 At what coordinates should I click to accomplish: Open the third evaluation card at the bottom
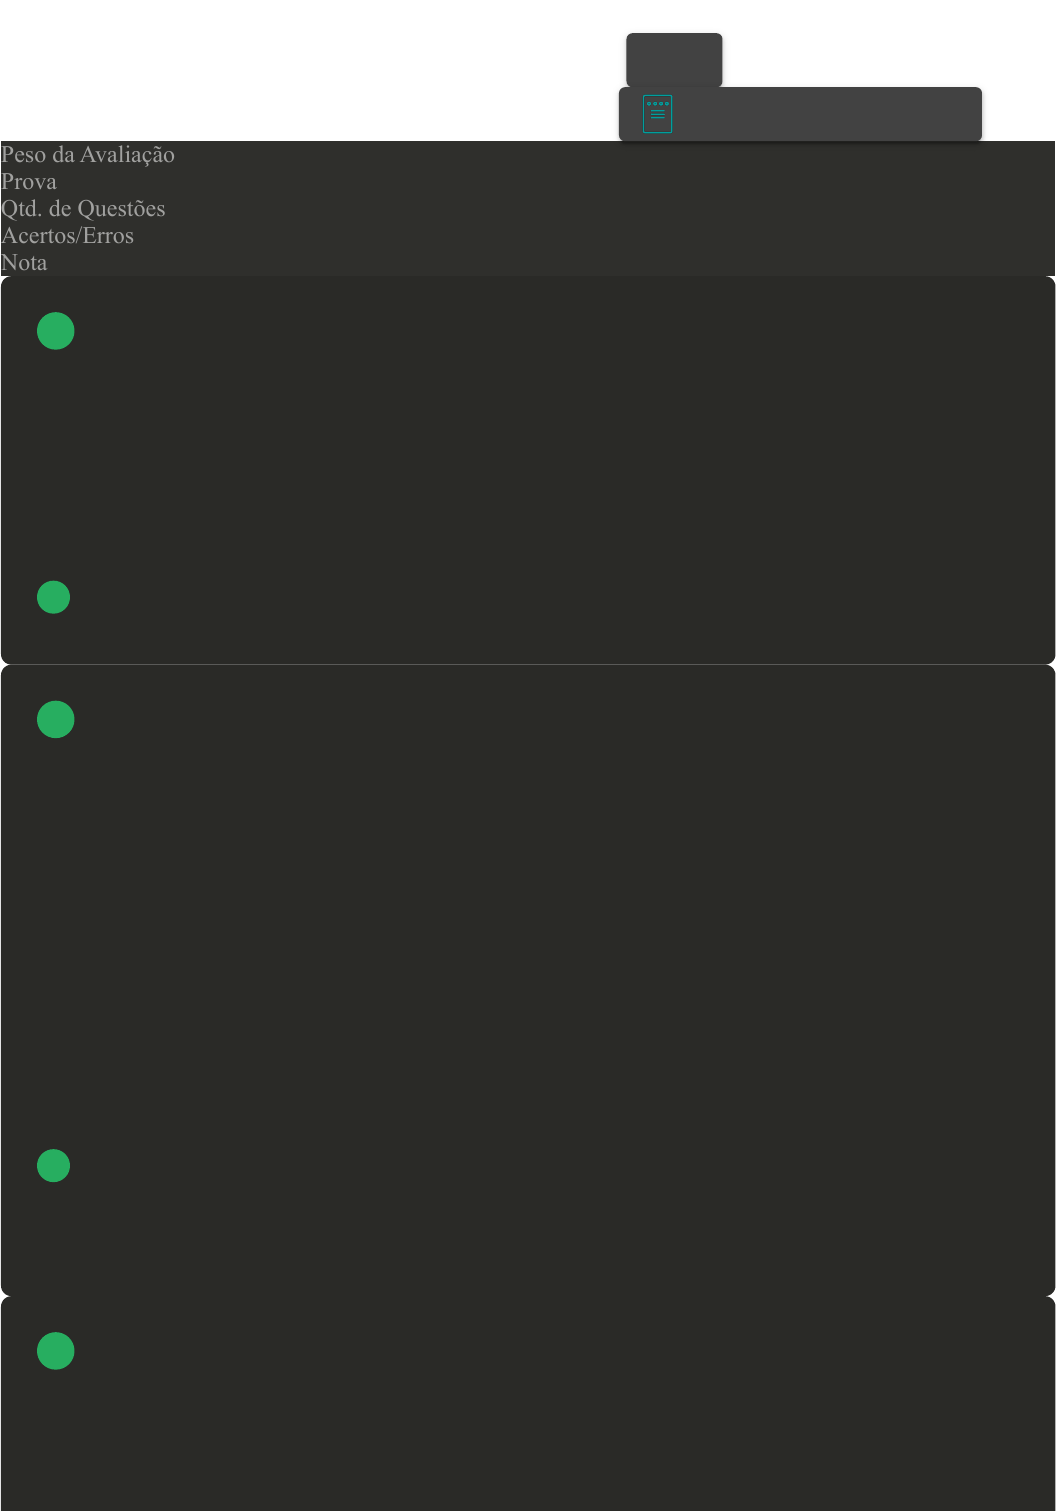(528, 1404)
